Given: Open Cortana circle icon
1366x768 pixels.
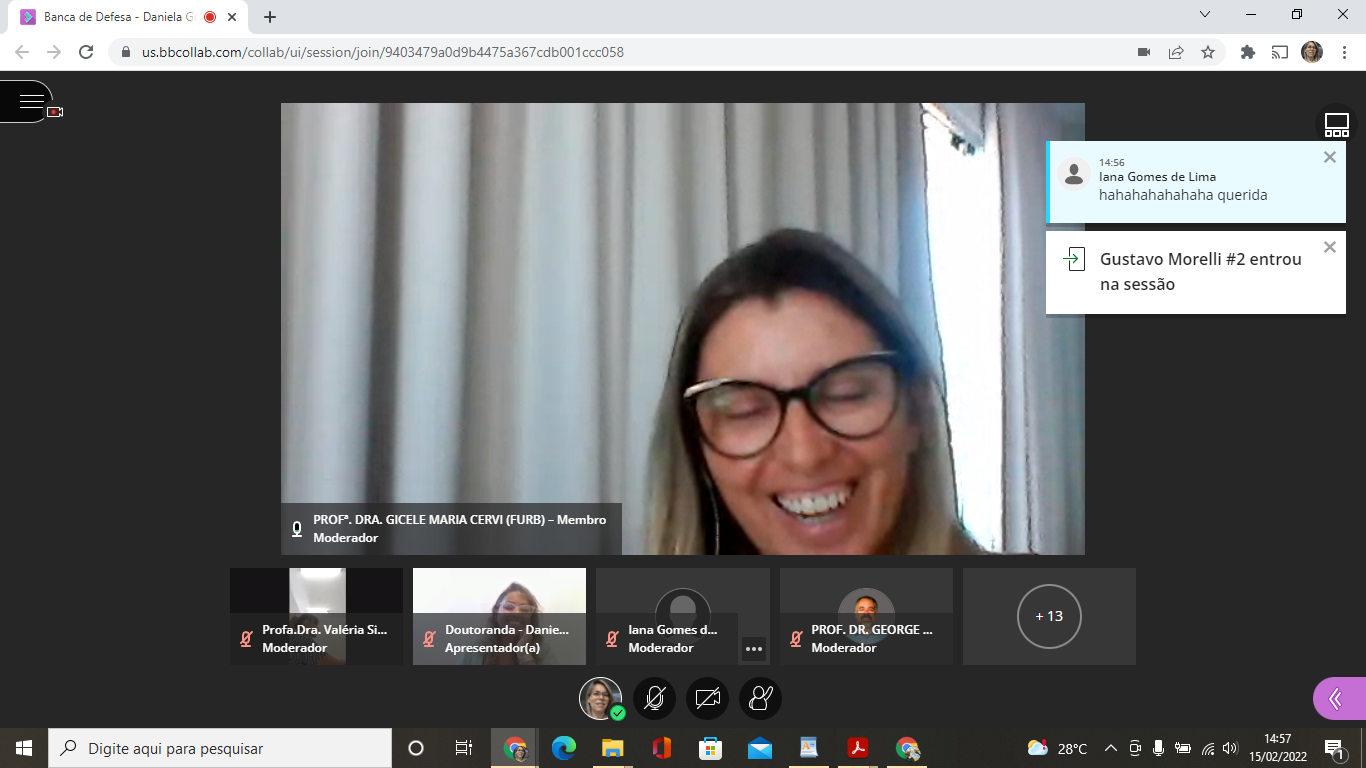Looking at the screenshot, I should coord(416,748).
